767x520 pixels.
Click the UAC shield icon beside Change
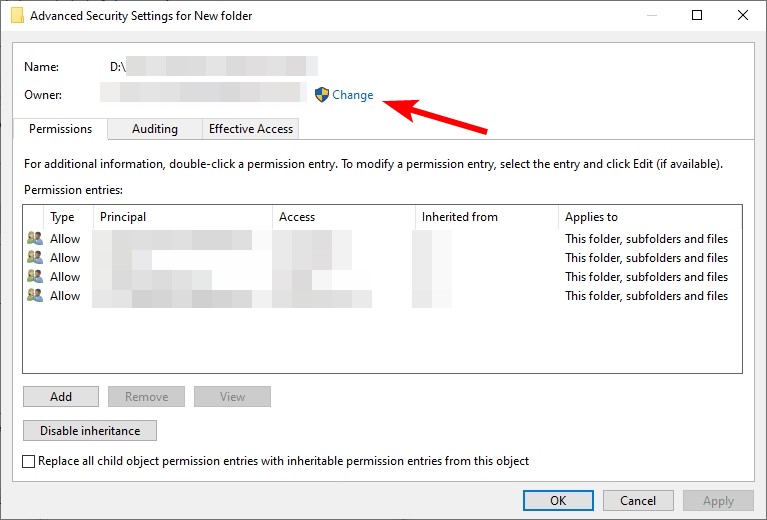(321, 94)
